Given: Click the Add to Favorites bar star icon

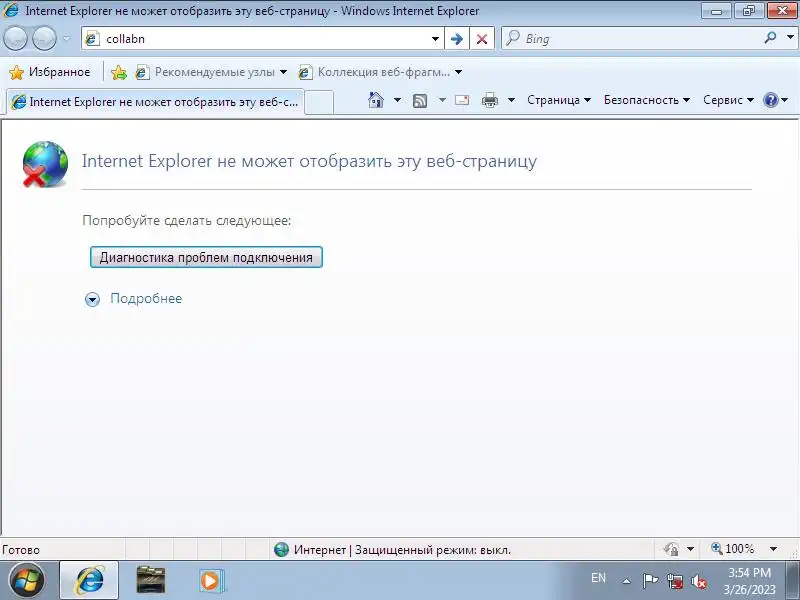Looking at the screenshot, I should click(119, 72).
